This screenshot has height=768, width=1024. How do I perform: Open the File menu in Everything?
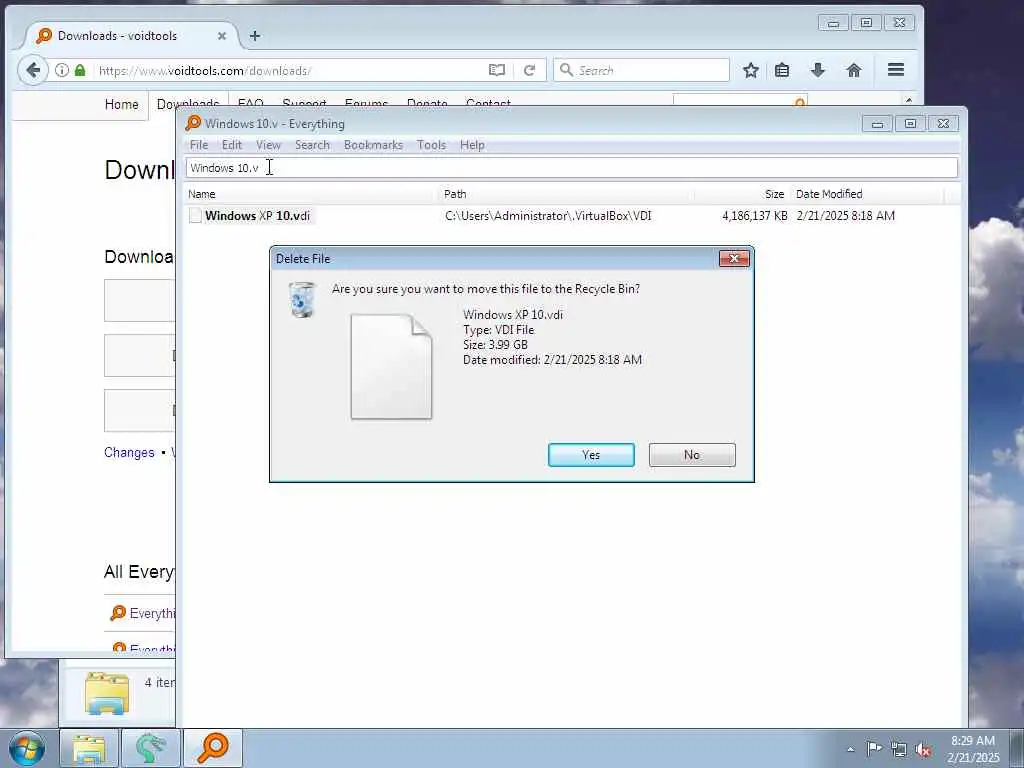pos(199,145)
